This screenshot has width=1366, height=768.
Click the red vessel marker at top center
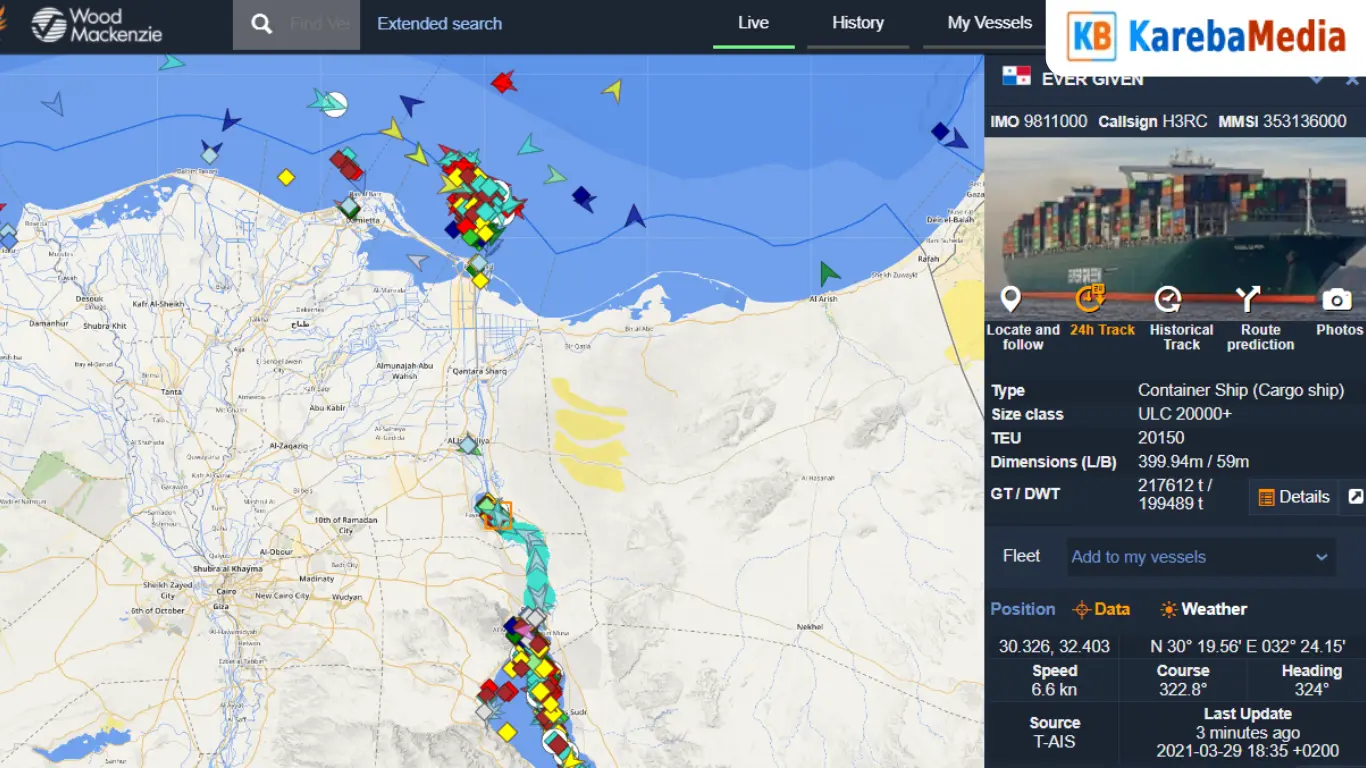(504, 82)
